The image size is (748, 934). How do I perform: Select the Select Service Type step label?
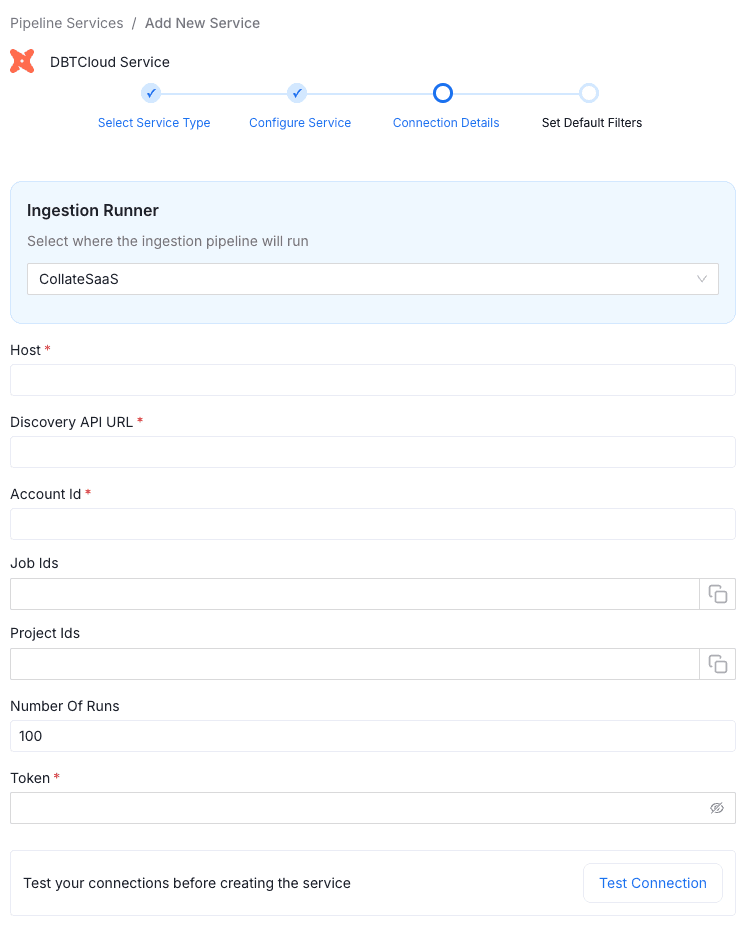pyautogui.click(x=154, y=123)
